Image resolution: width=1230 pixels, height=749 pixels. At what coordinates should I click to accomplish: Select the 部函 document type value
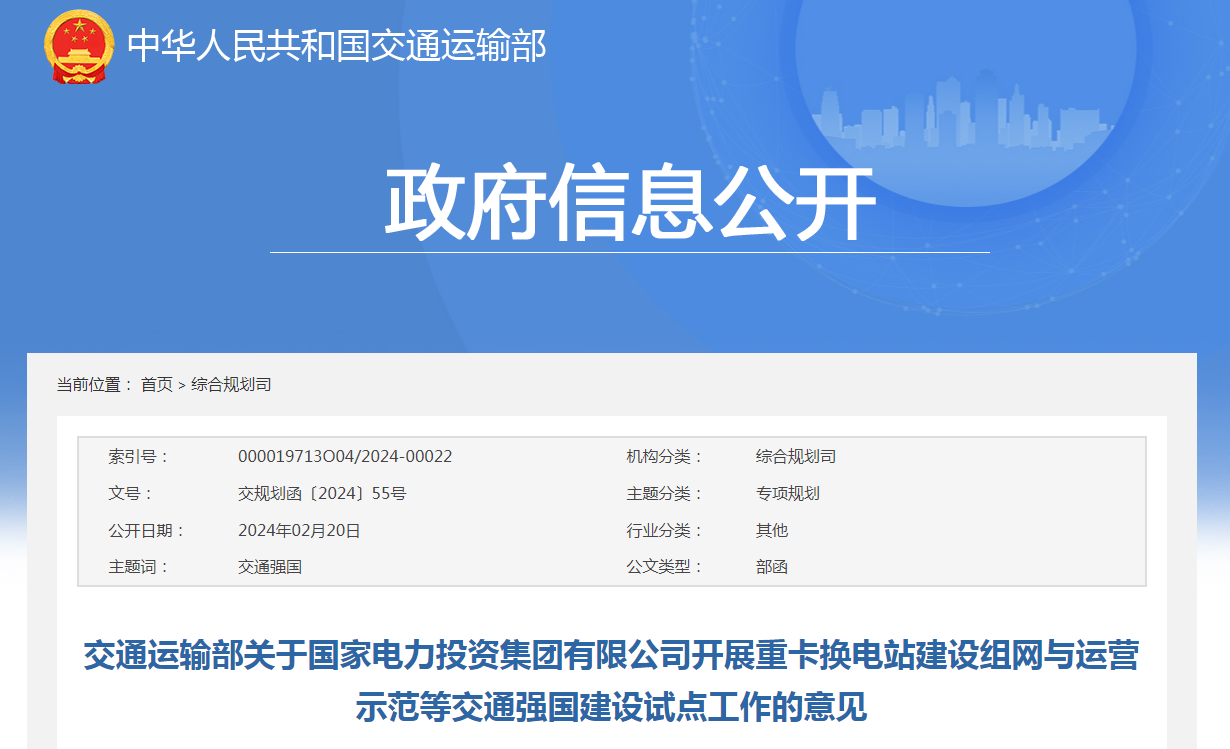coord(772,567)
